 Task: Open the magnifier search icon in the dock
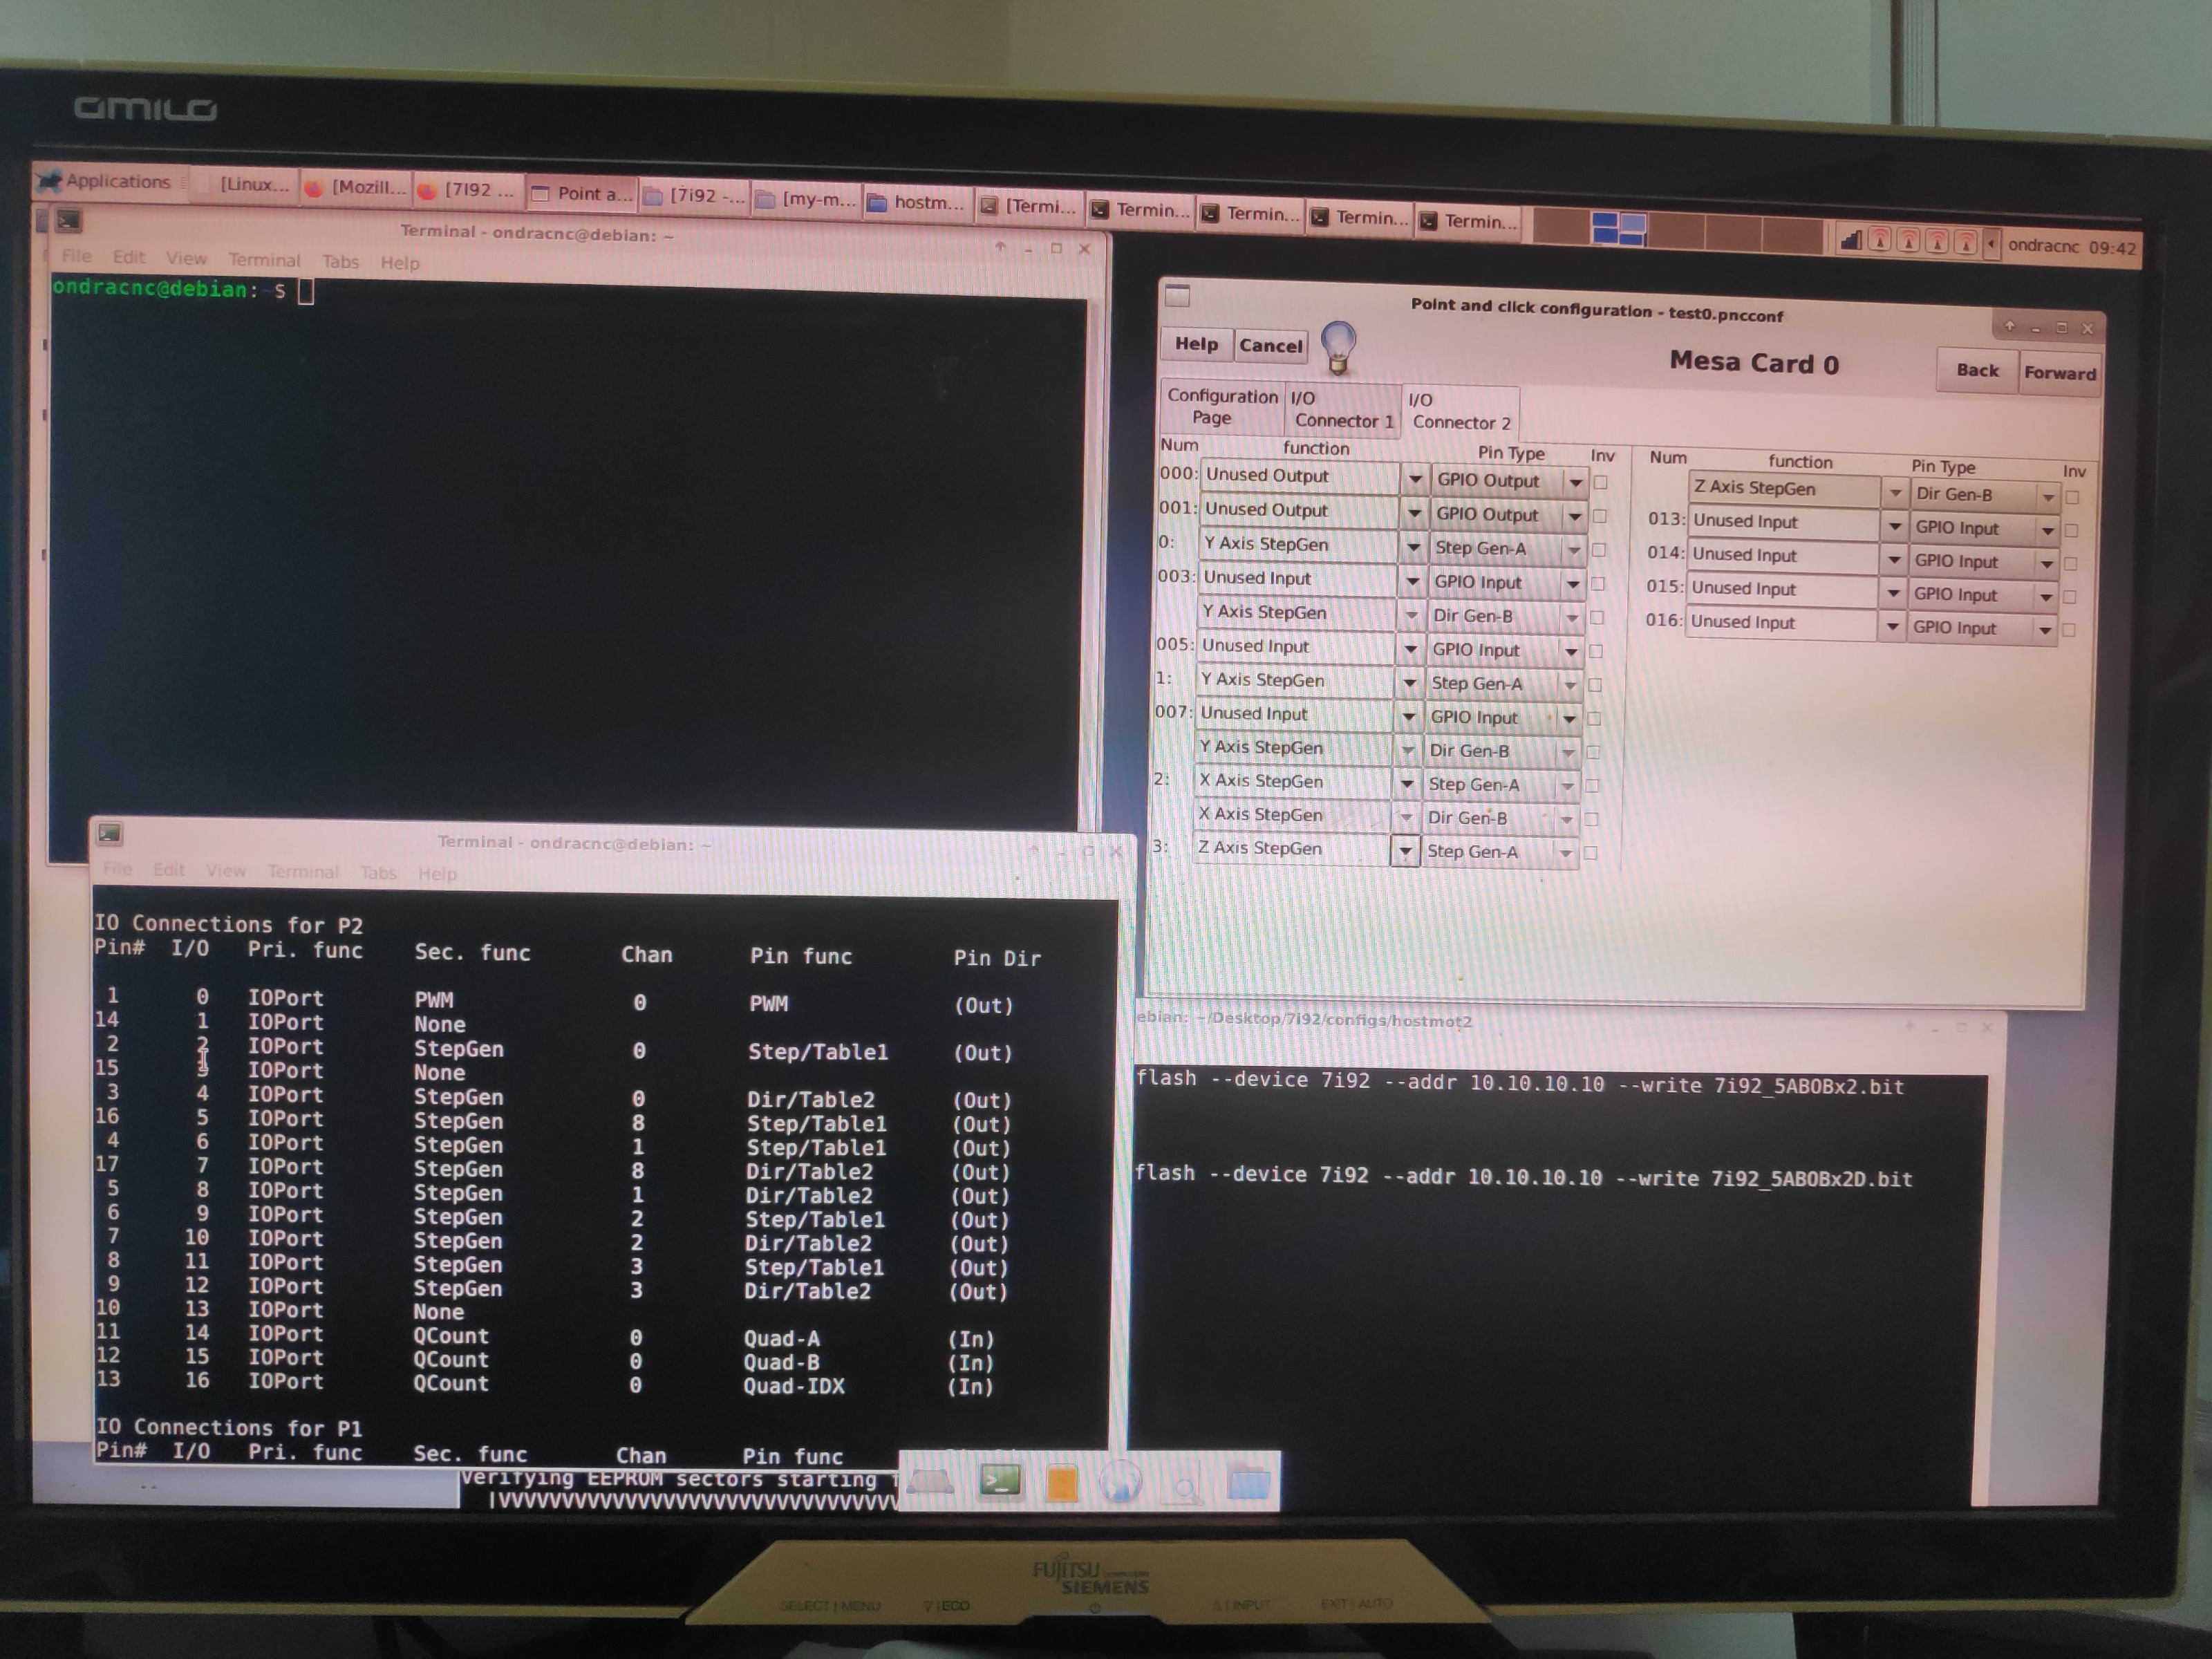1185,1485
